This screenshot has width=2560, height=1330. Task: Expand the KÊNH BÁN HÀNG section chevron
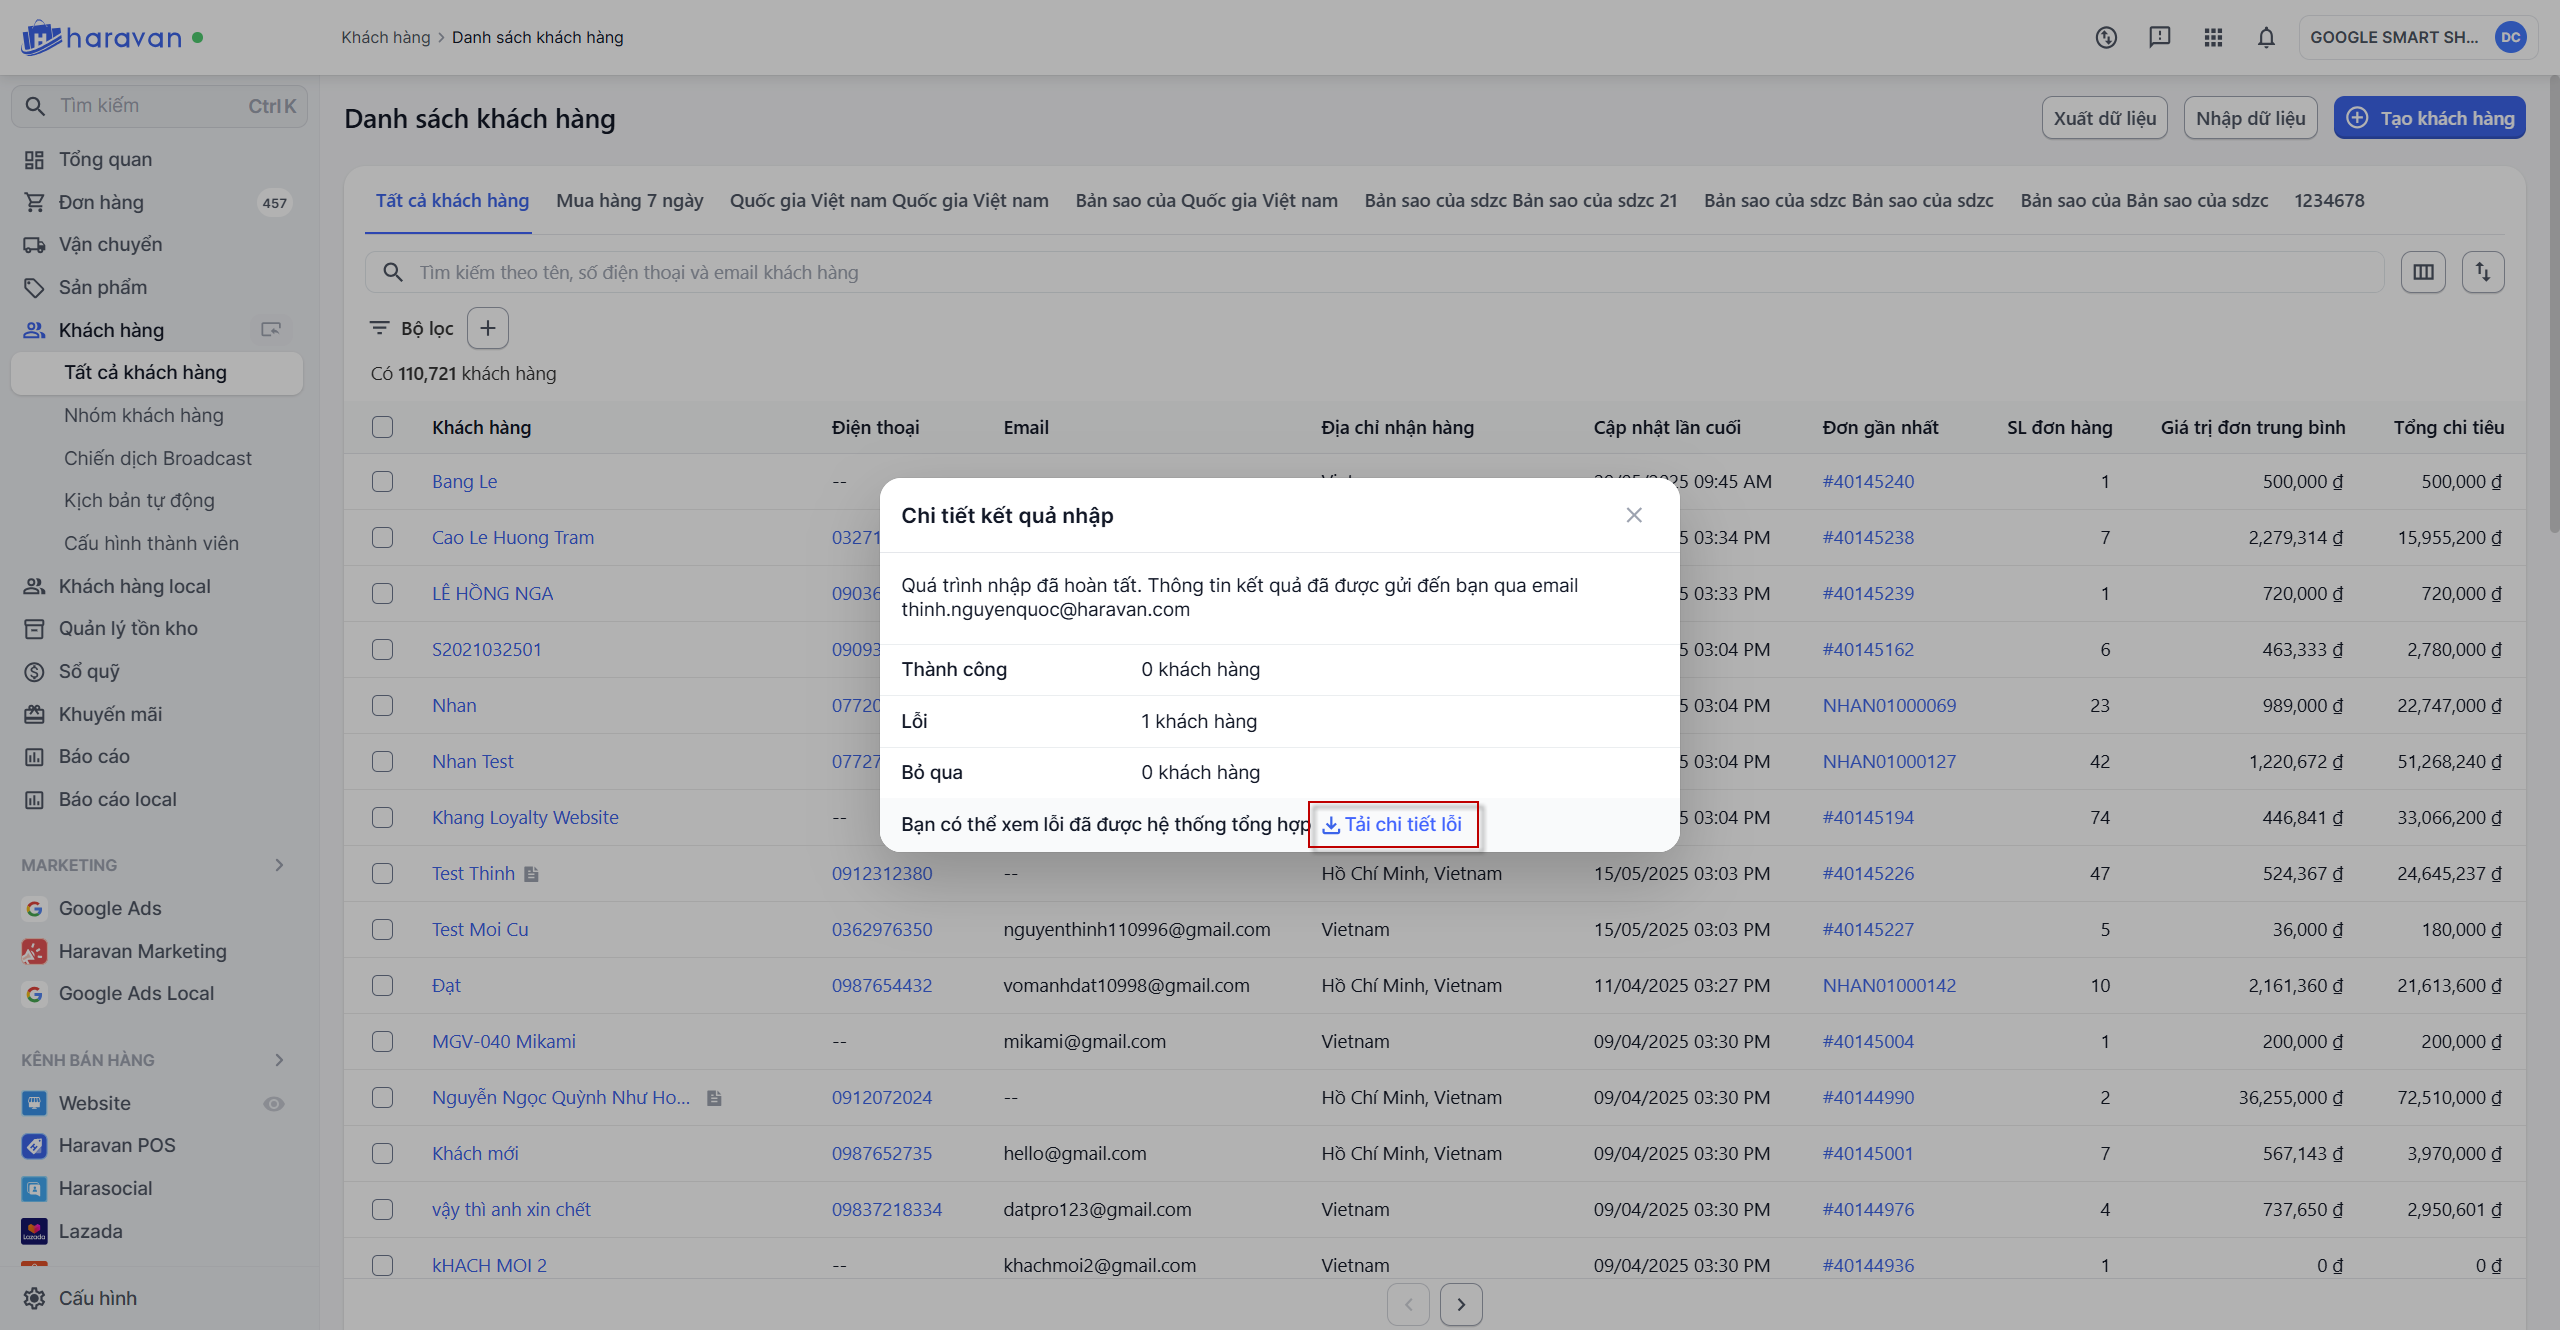(x=279, y=1060)
